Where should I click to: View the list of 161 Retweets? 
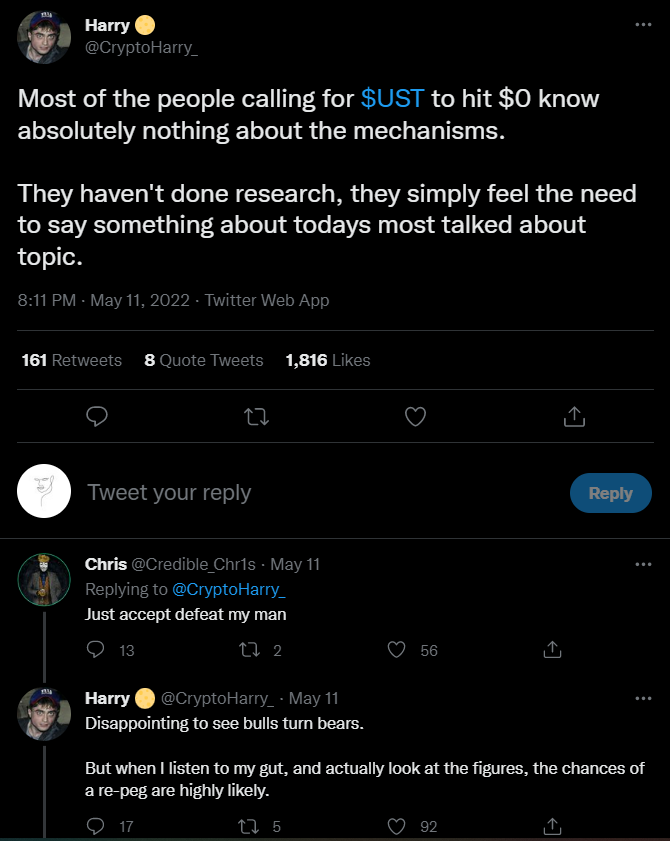71,360
